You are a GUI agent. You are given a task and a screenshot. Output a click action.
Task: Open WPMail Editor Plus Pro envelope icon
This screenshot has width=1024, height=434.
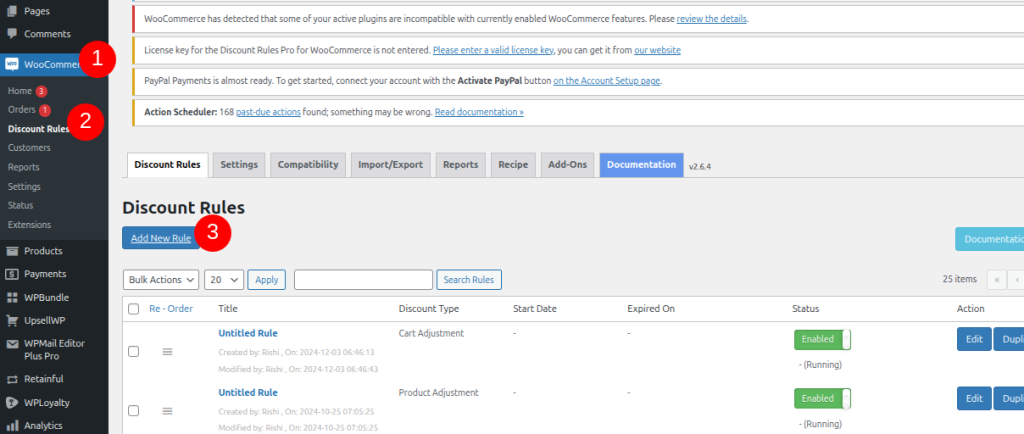[12, 344]
